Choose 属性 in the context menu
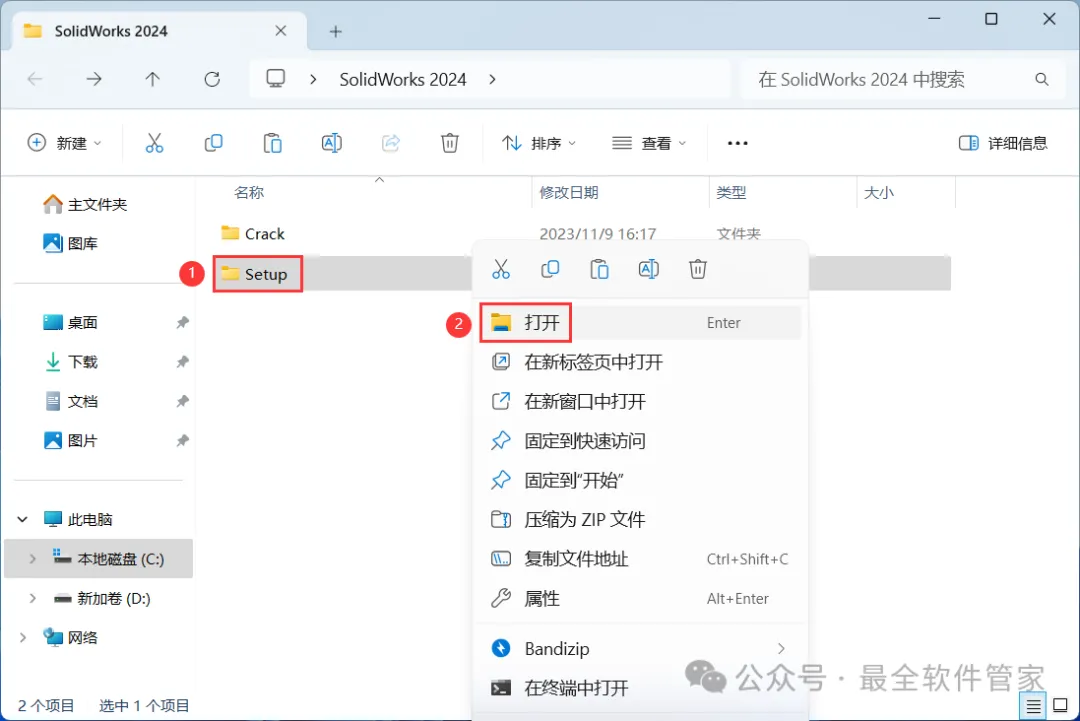Image resolution: width=1080 pixels, height=721 pixels. [x=641, y=598]
